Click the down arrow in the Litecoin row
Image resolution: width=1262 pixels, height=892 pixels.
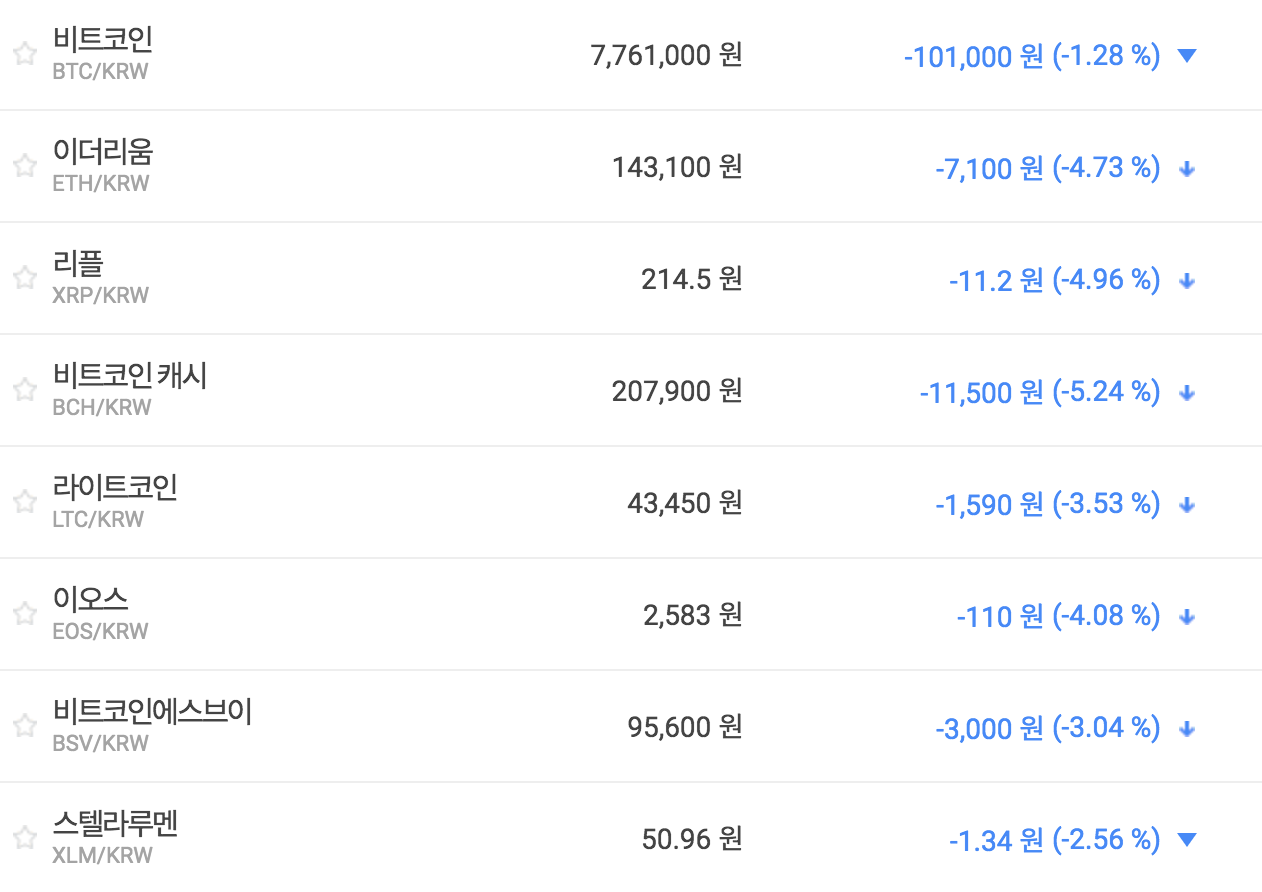(x=1187, y=505)
